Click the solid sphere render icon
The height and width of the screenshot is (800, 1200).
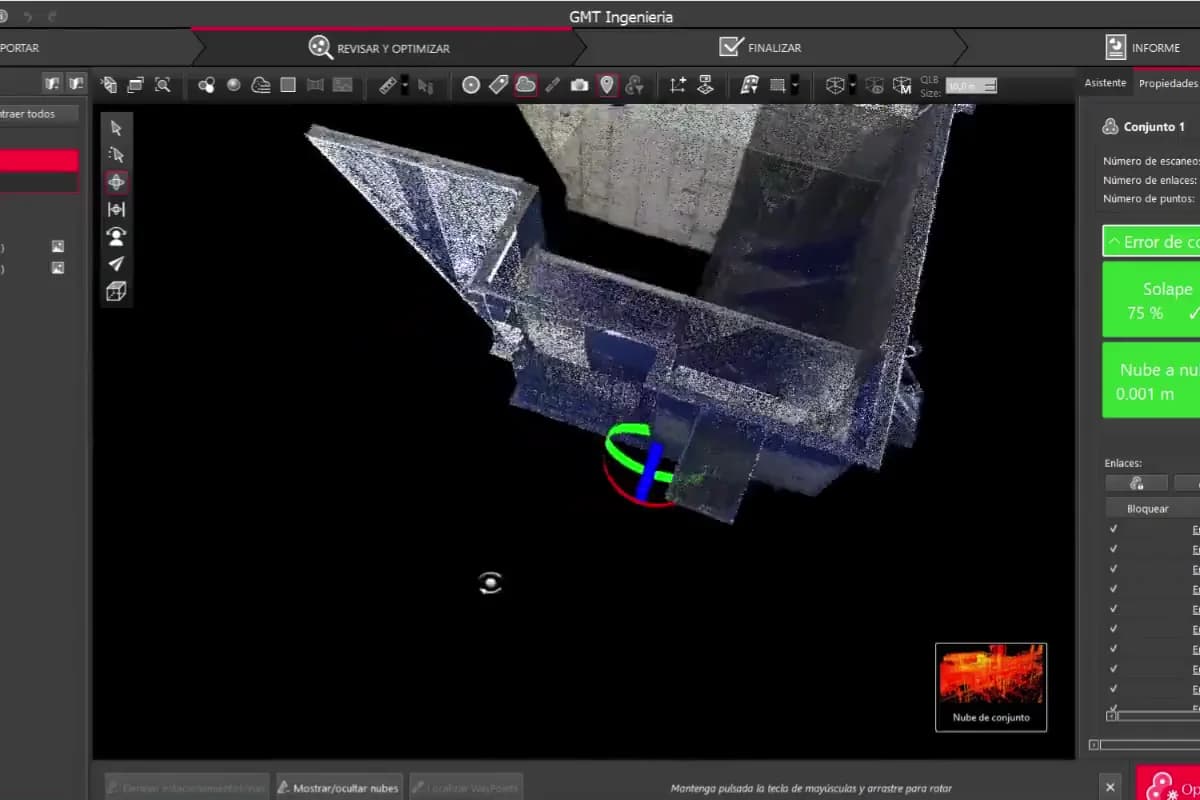(234, 85)
